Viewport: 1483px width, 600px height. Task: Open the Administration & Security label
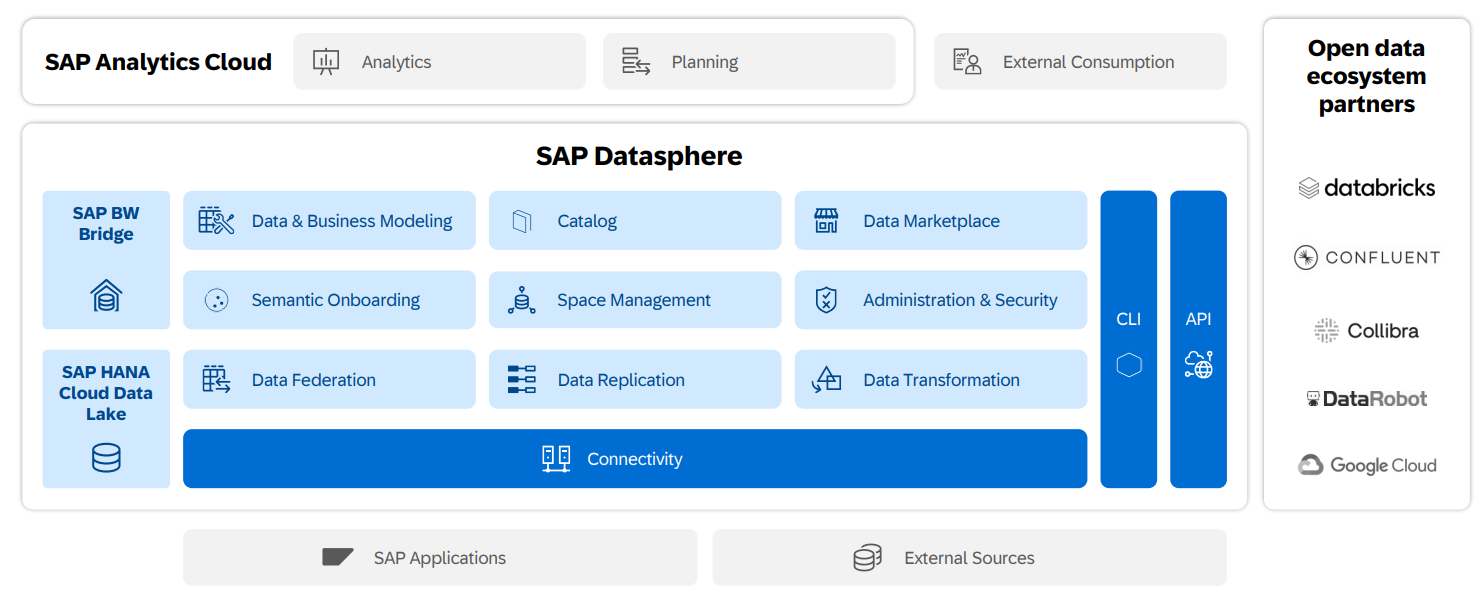pos(960,300)
